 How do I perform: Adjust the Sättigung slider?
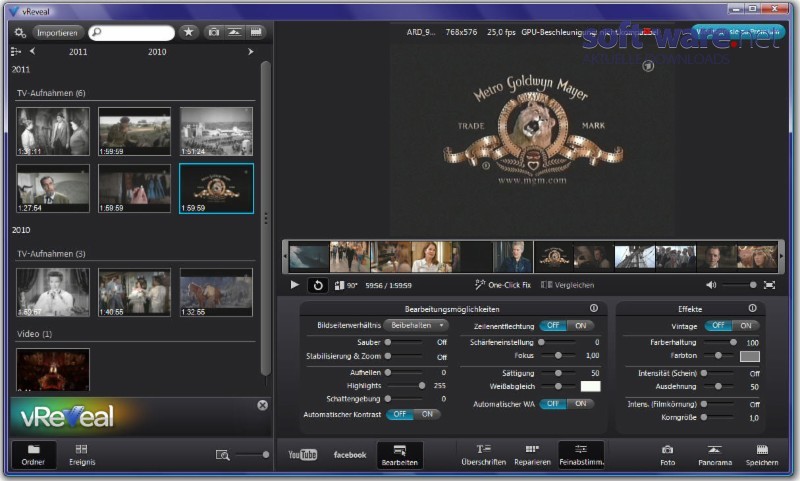point(558,373)
